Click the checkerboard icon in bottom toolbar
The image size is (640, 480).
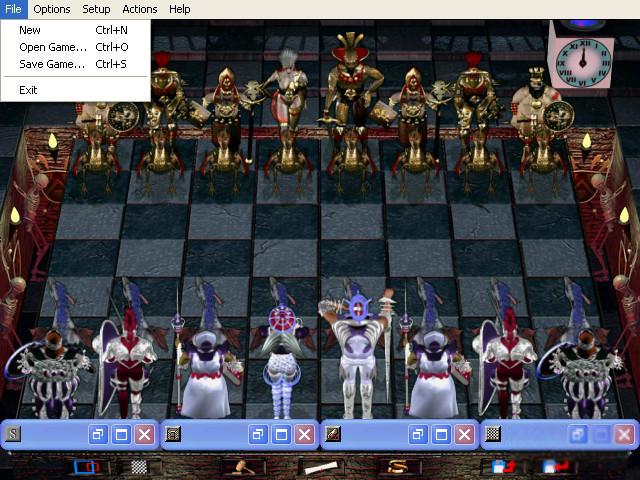139,467
